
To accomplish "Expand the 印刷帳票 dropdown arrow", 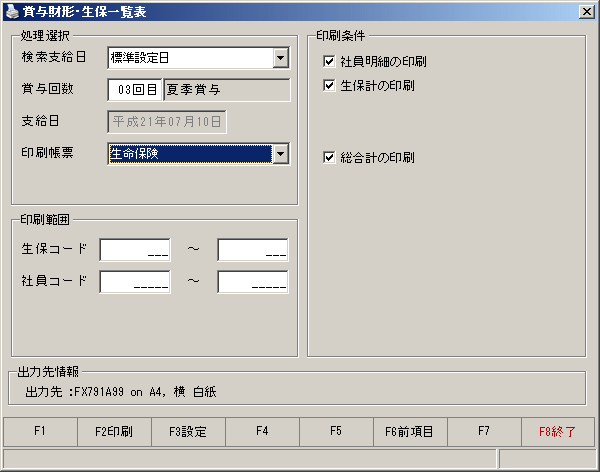I will click(281, 154).
